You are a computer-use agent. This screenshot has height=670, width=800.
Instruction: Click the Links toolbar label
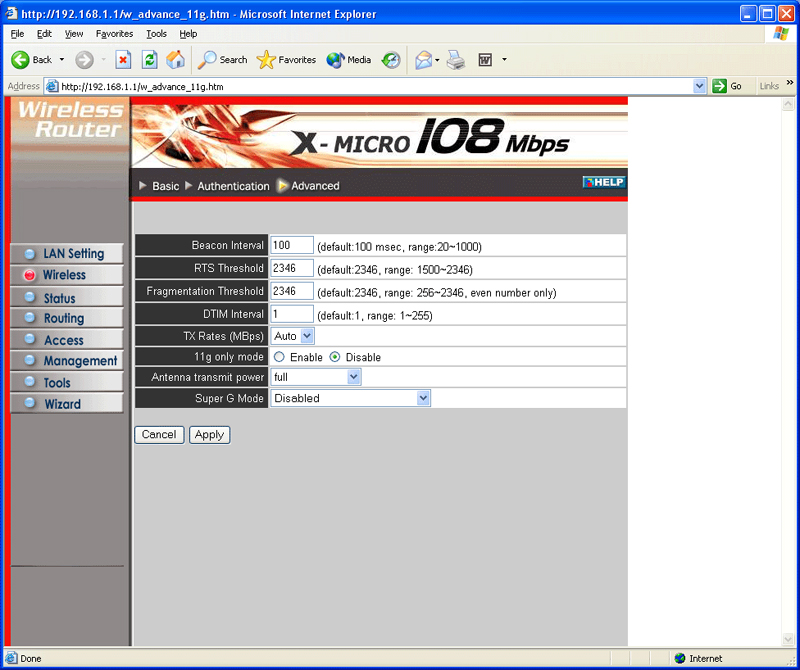769,86
